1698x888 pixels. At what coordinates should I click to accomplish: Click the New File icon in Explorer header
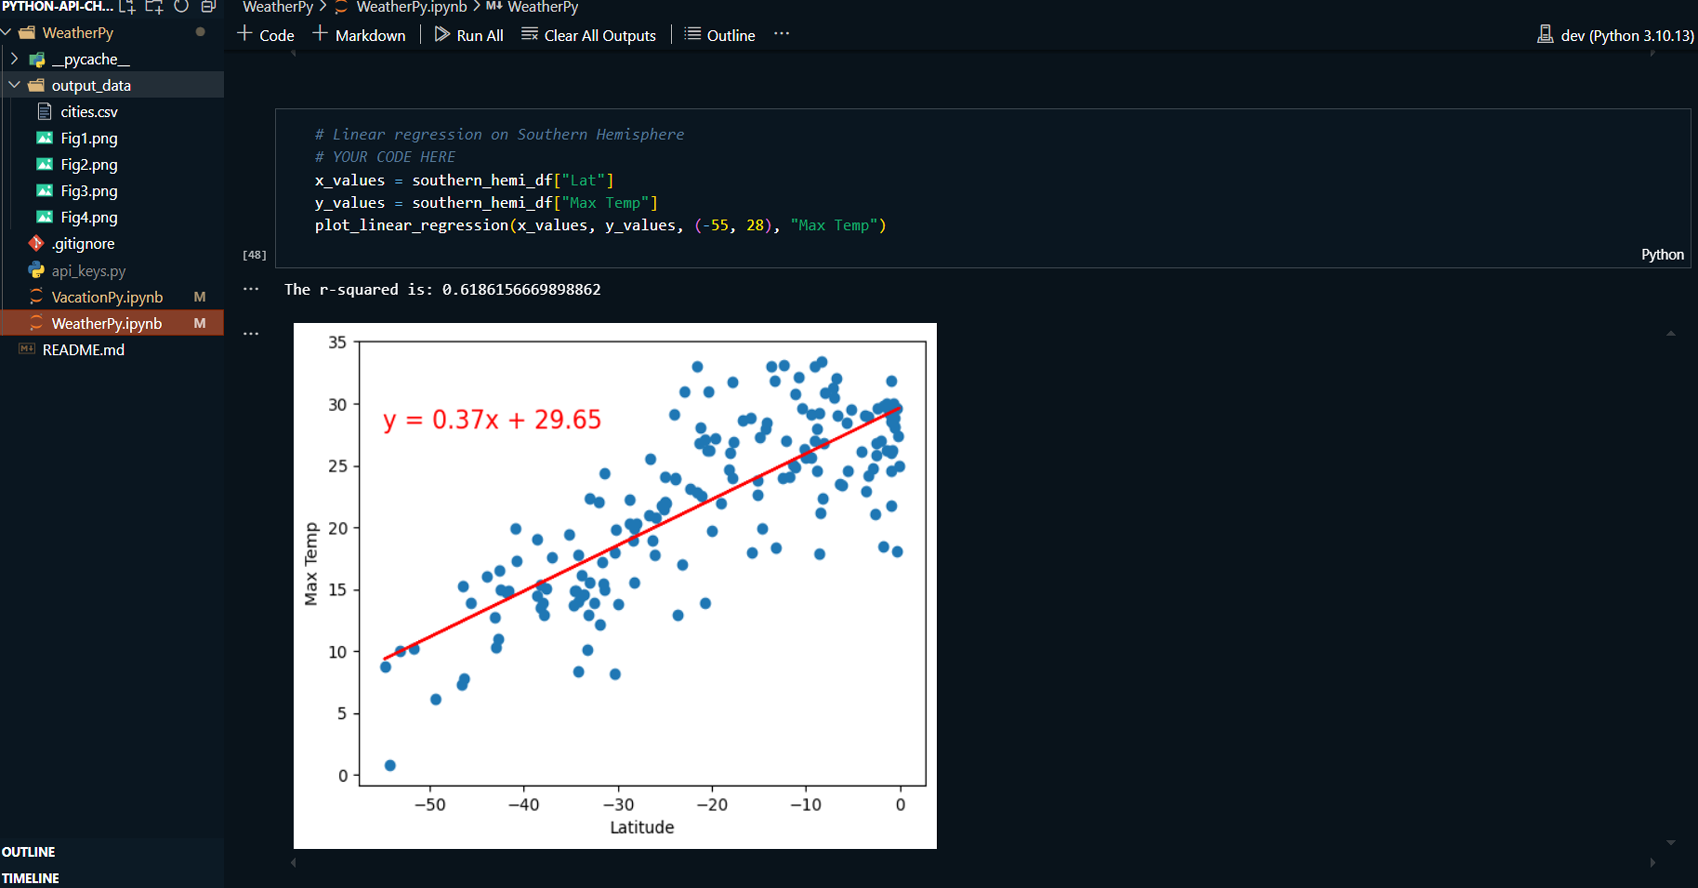(127, 7)
